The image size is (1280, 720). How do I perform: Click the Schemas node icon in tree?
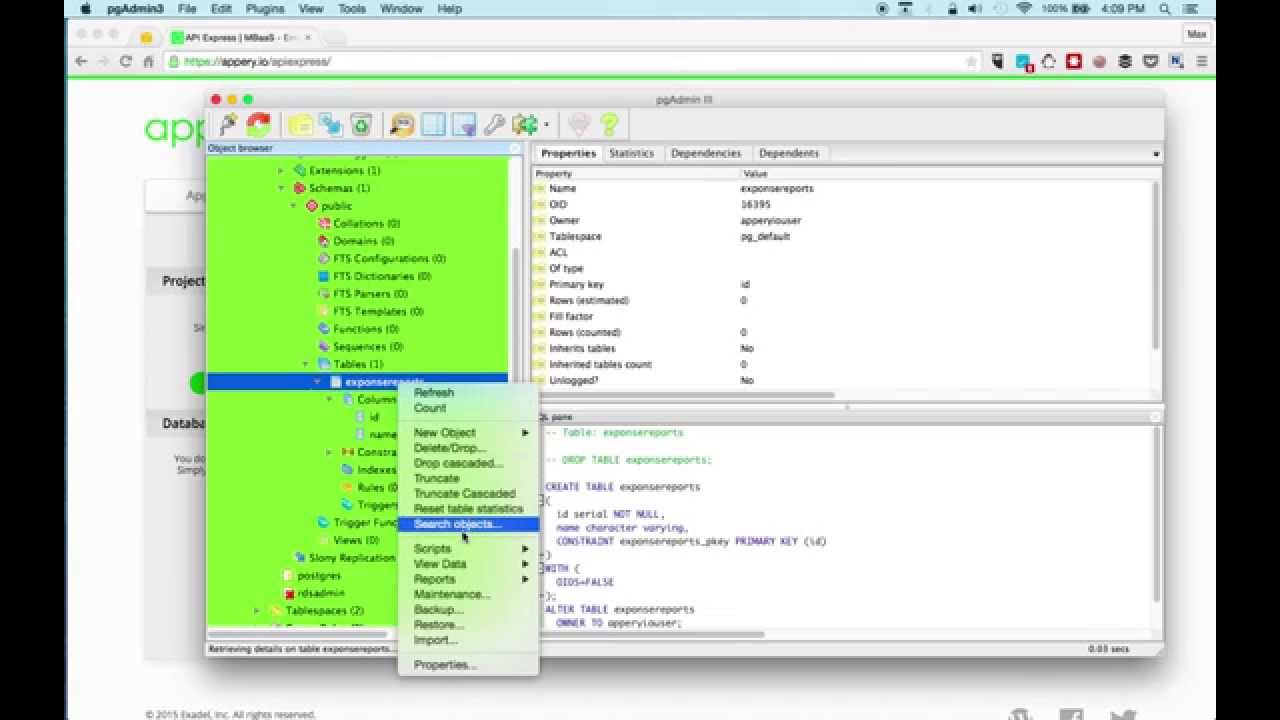tap(300, 188)
